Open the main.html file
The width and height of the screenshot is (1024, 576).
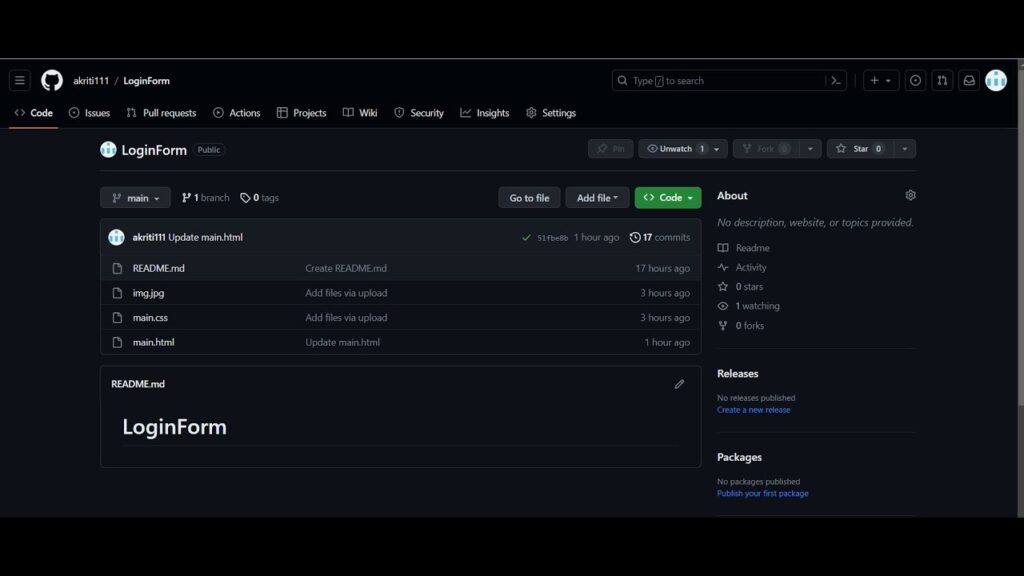tap(153, 342)
